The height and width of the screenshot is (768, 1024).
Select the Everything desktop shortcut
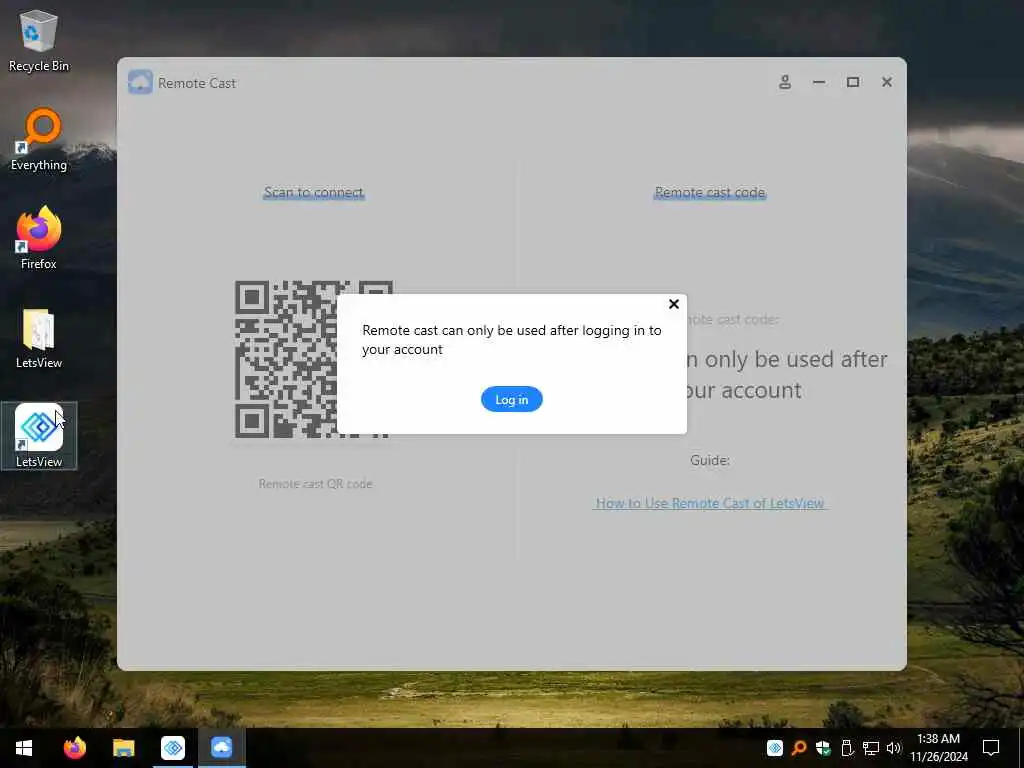[x=39, y=140]
